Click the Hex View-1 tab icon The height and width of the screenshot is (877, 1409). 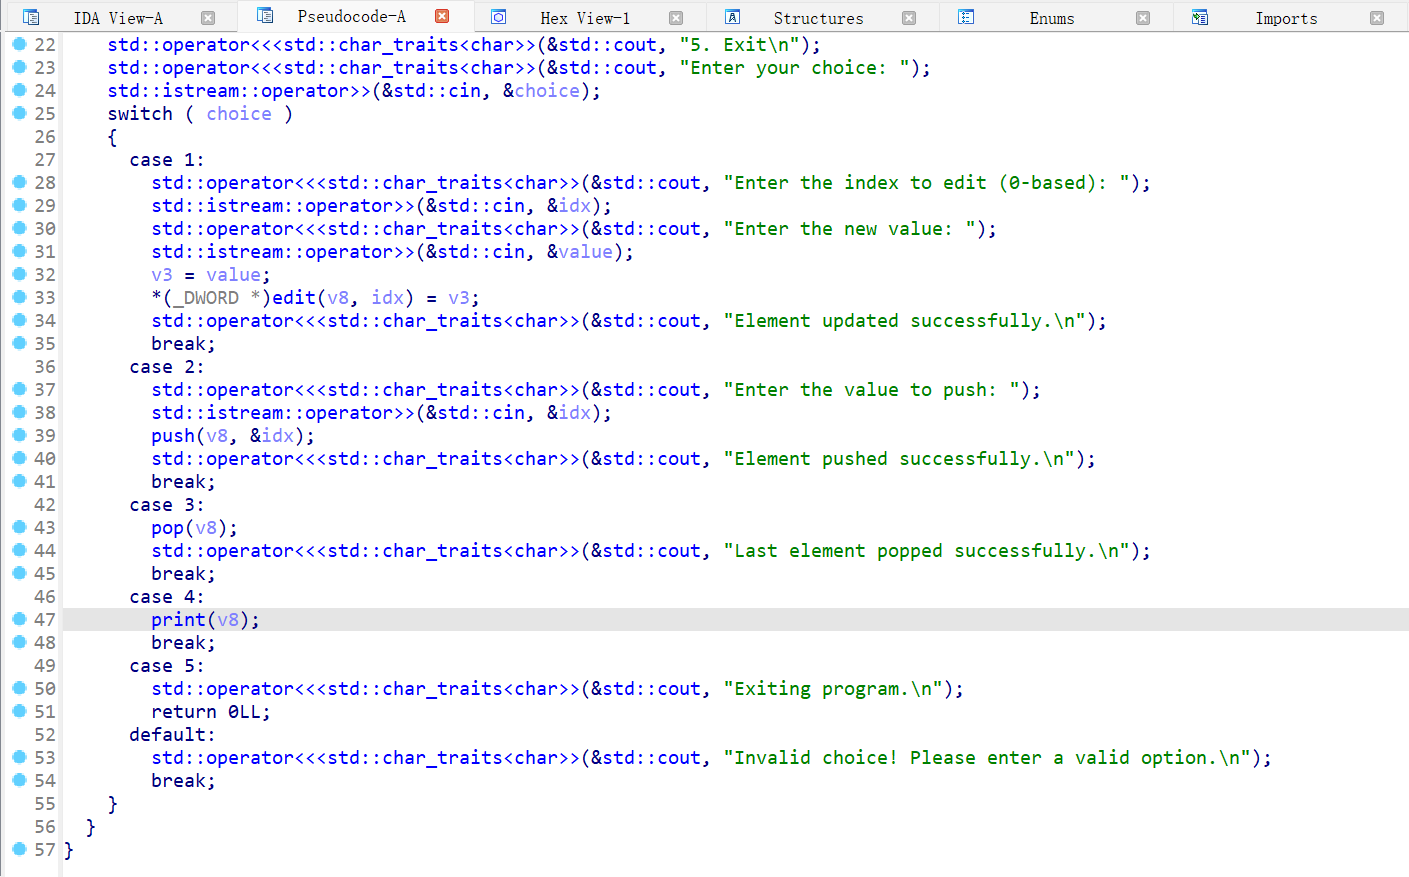(499, 17)
